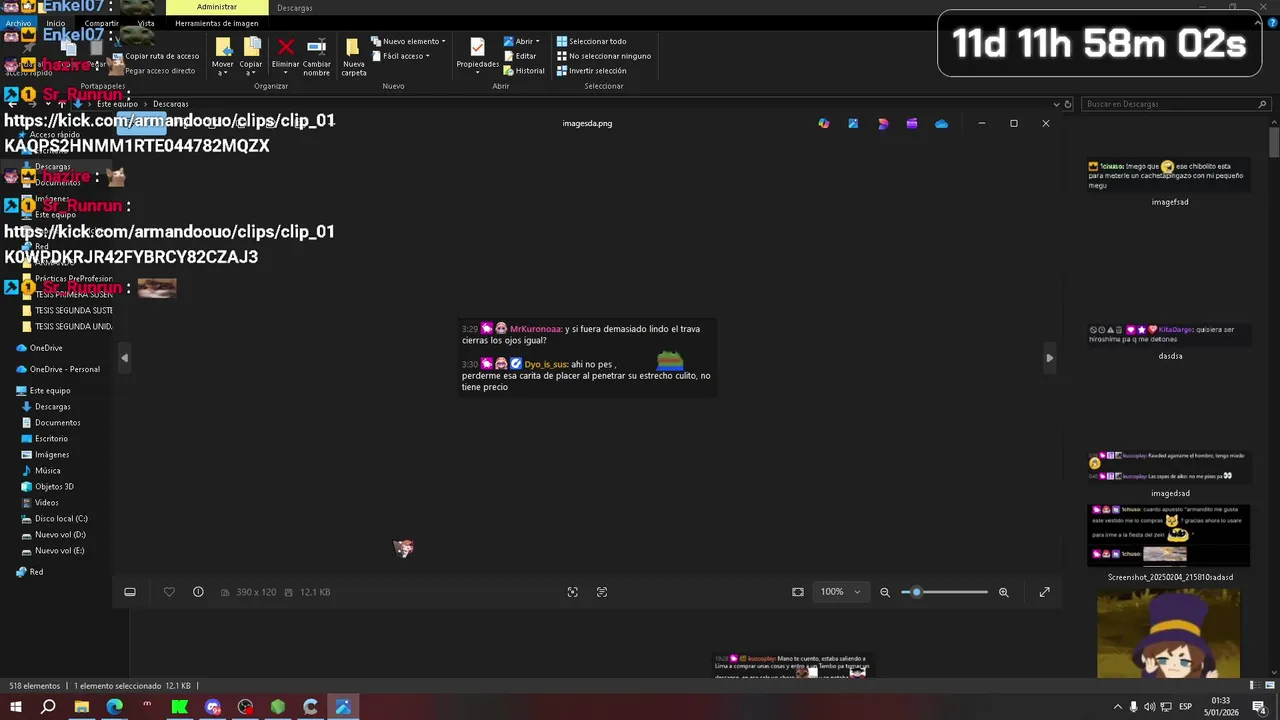
Task: Open the Administrar ribbon tab
Action: [x=217, y=7]
